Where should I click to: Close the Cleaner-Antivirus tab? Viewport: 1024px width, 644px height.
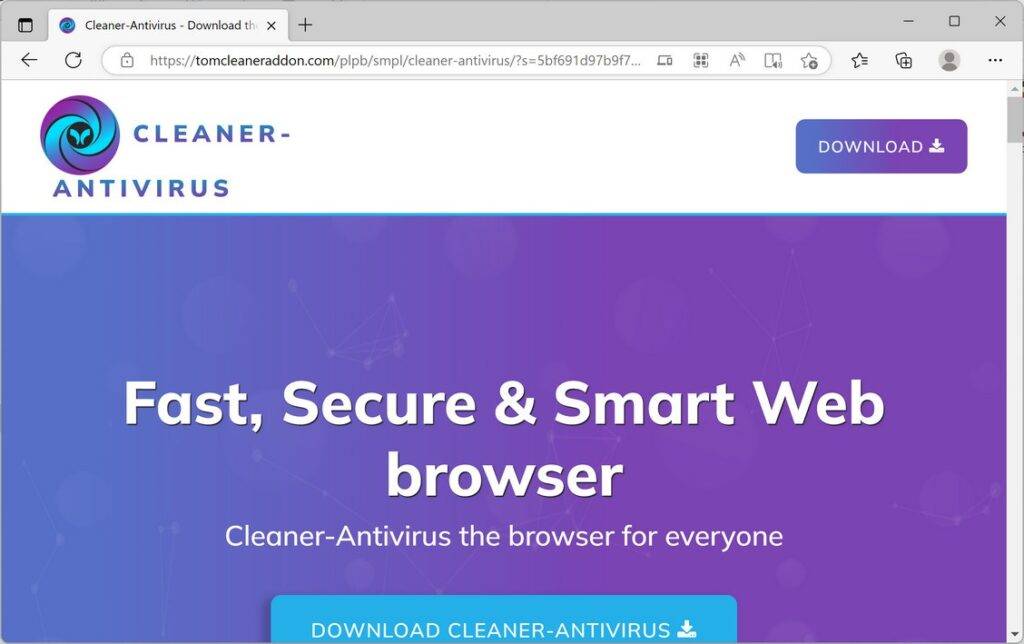pyautogui.click(x=272, y=26)
